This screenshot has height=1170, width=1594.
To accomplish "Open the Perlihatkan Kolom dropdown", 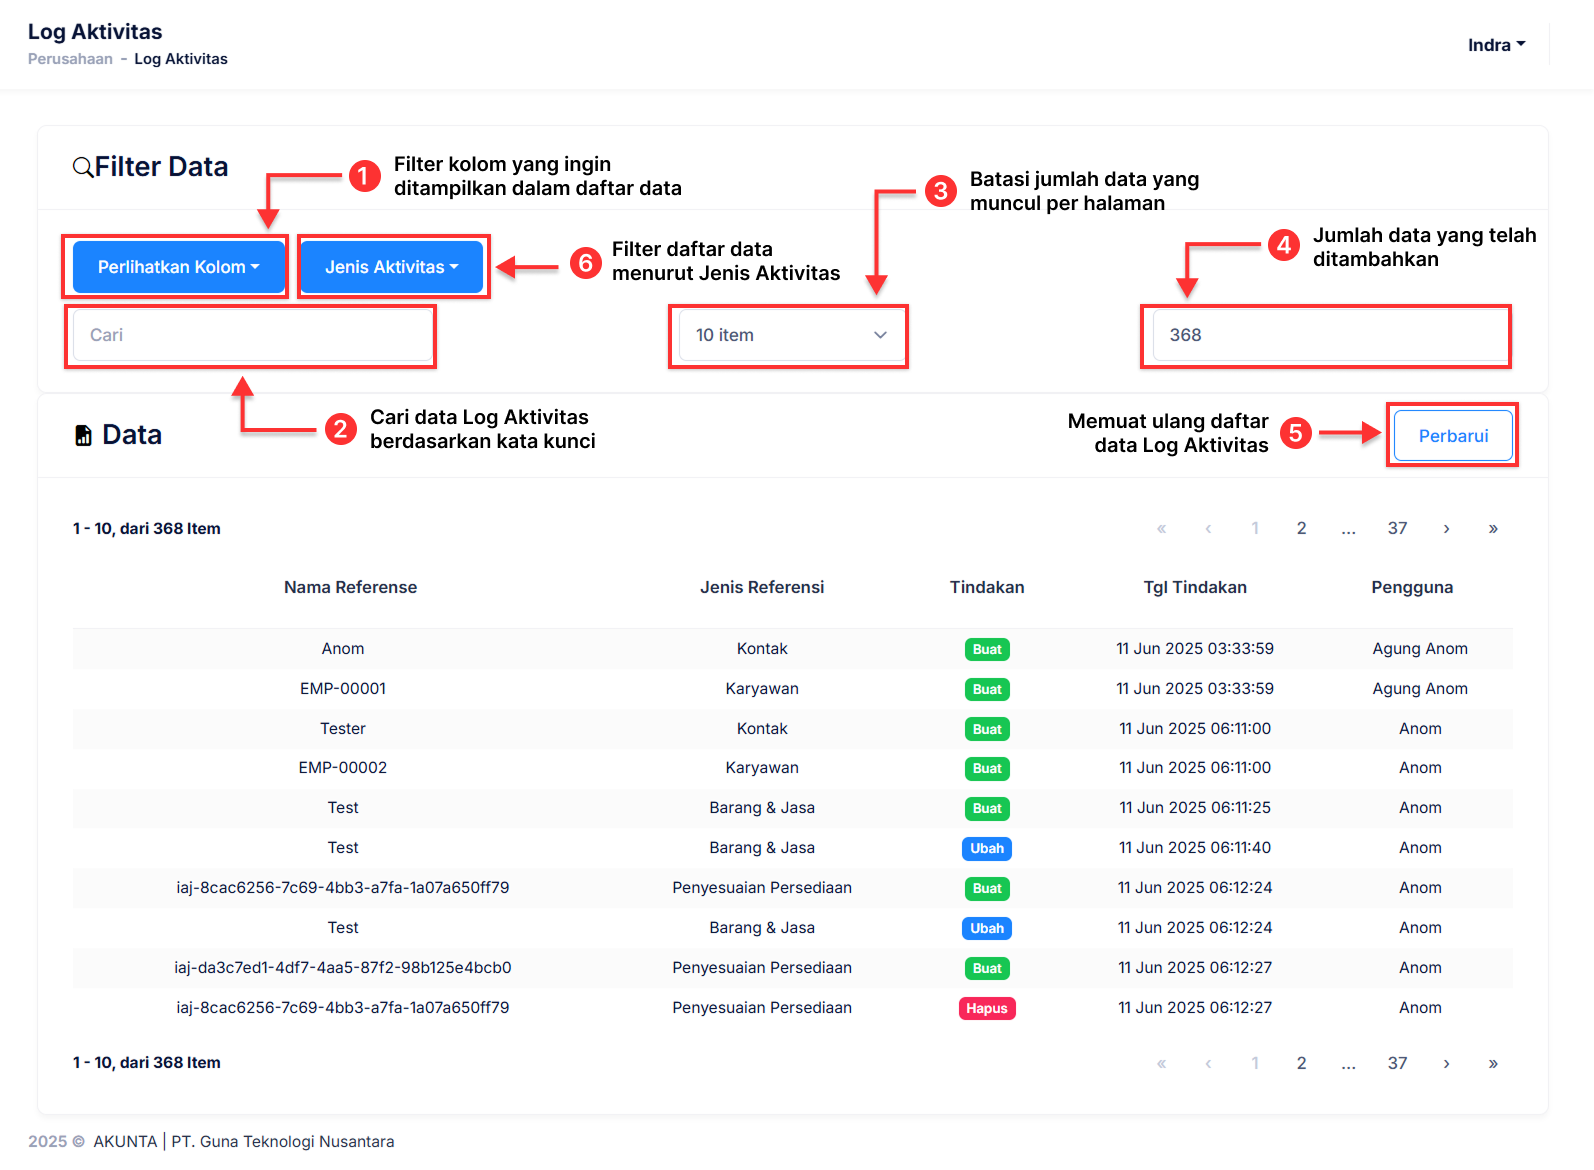I will 178,267.
